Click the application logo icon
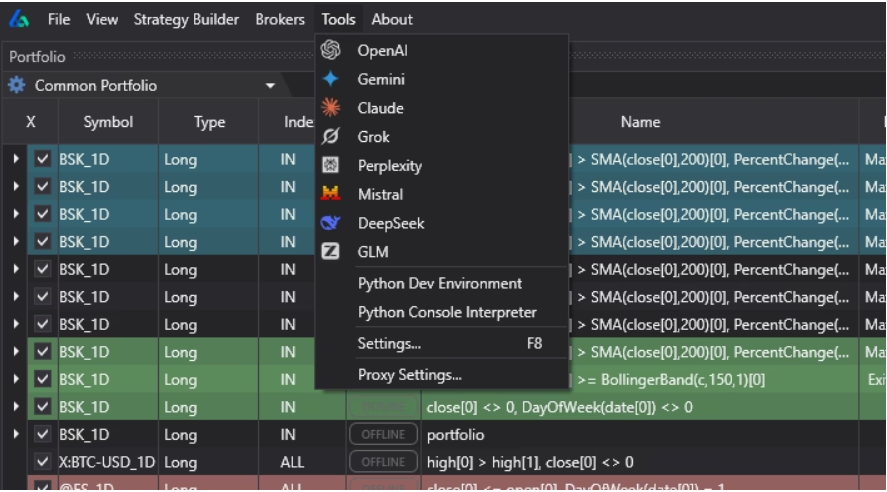 pyautogui.click(x=19, y=19)
